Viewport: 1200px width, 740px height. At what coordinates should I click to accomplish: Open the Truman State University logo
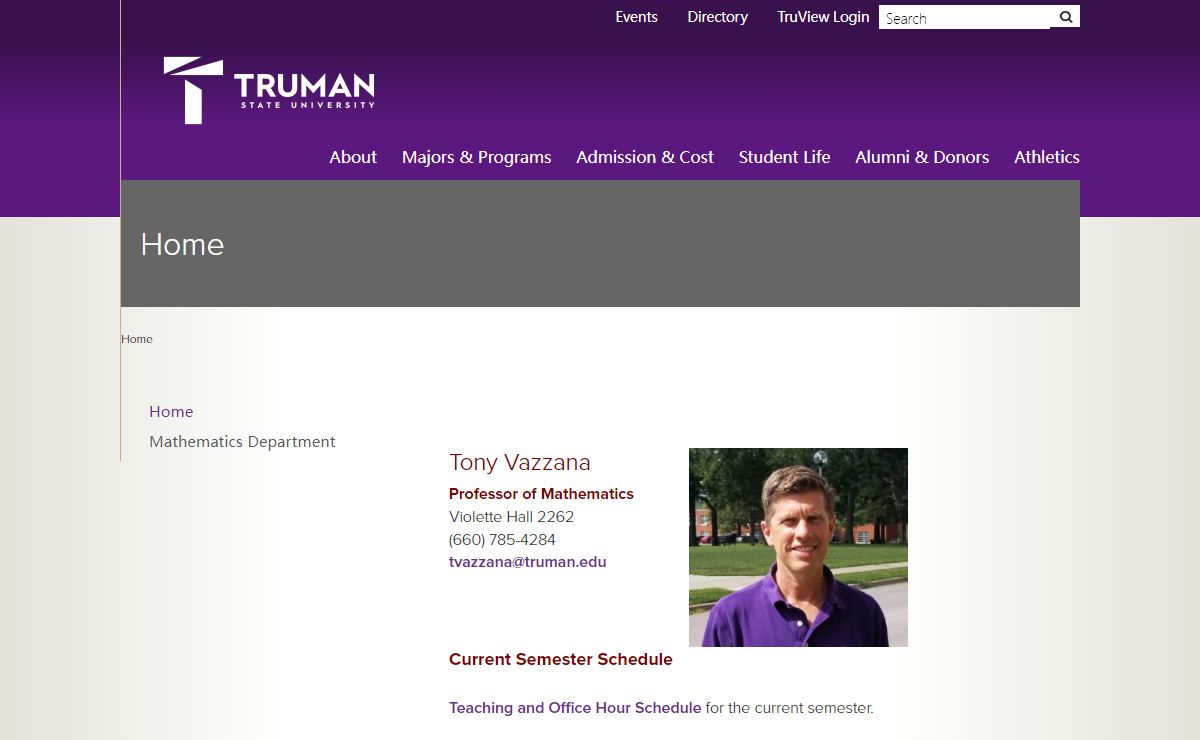pos(269,90)
